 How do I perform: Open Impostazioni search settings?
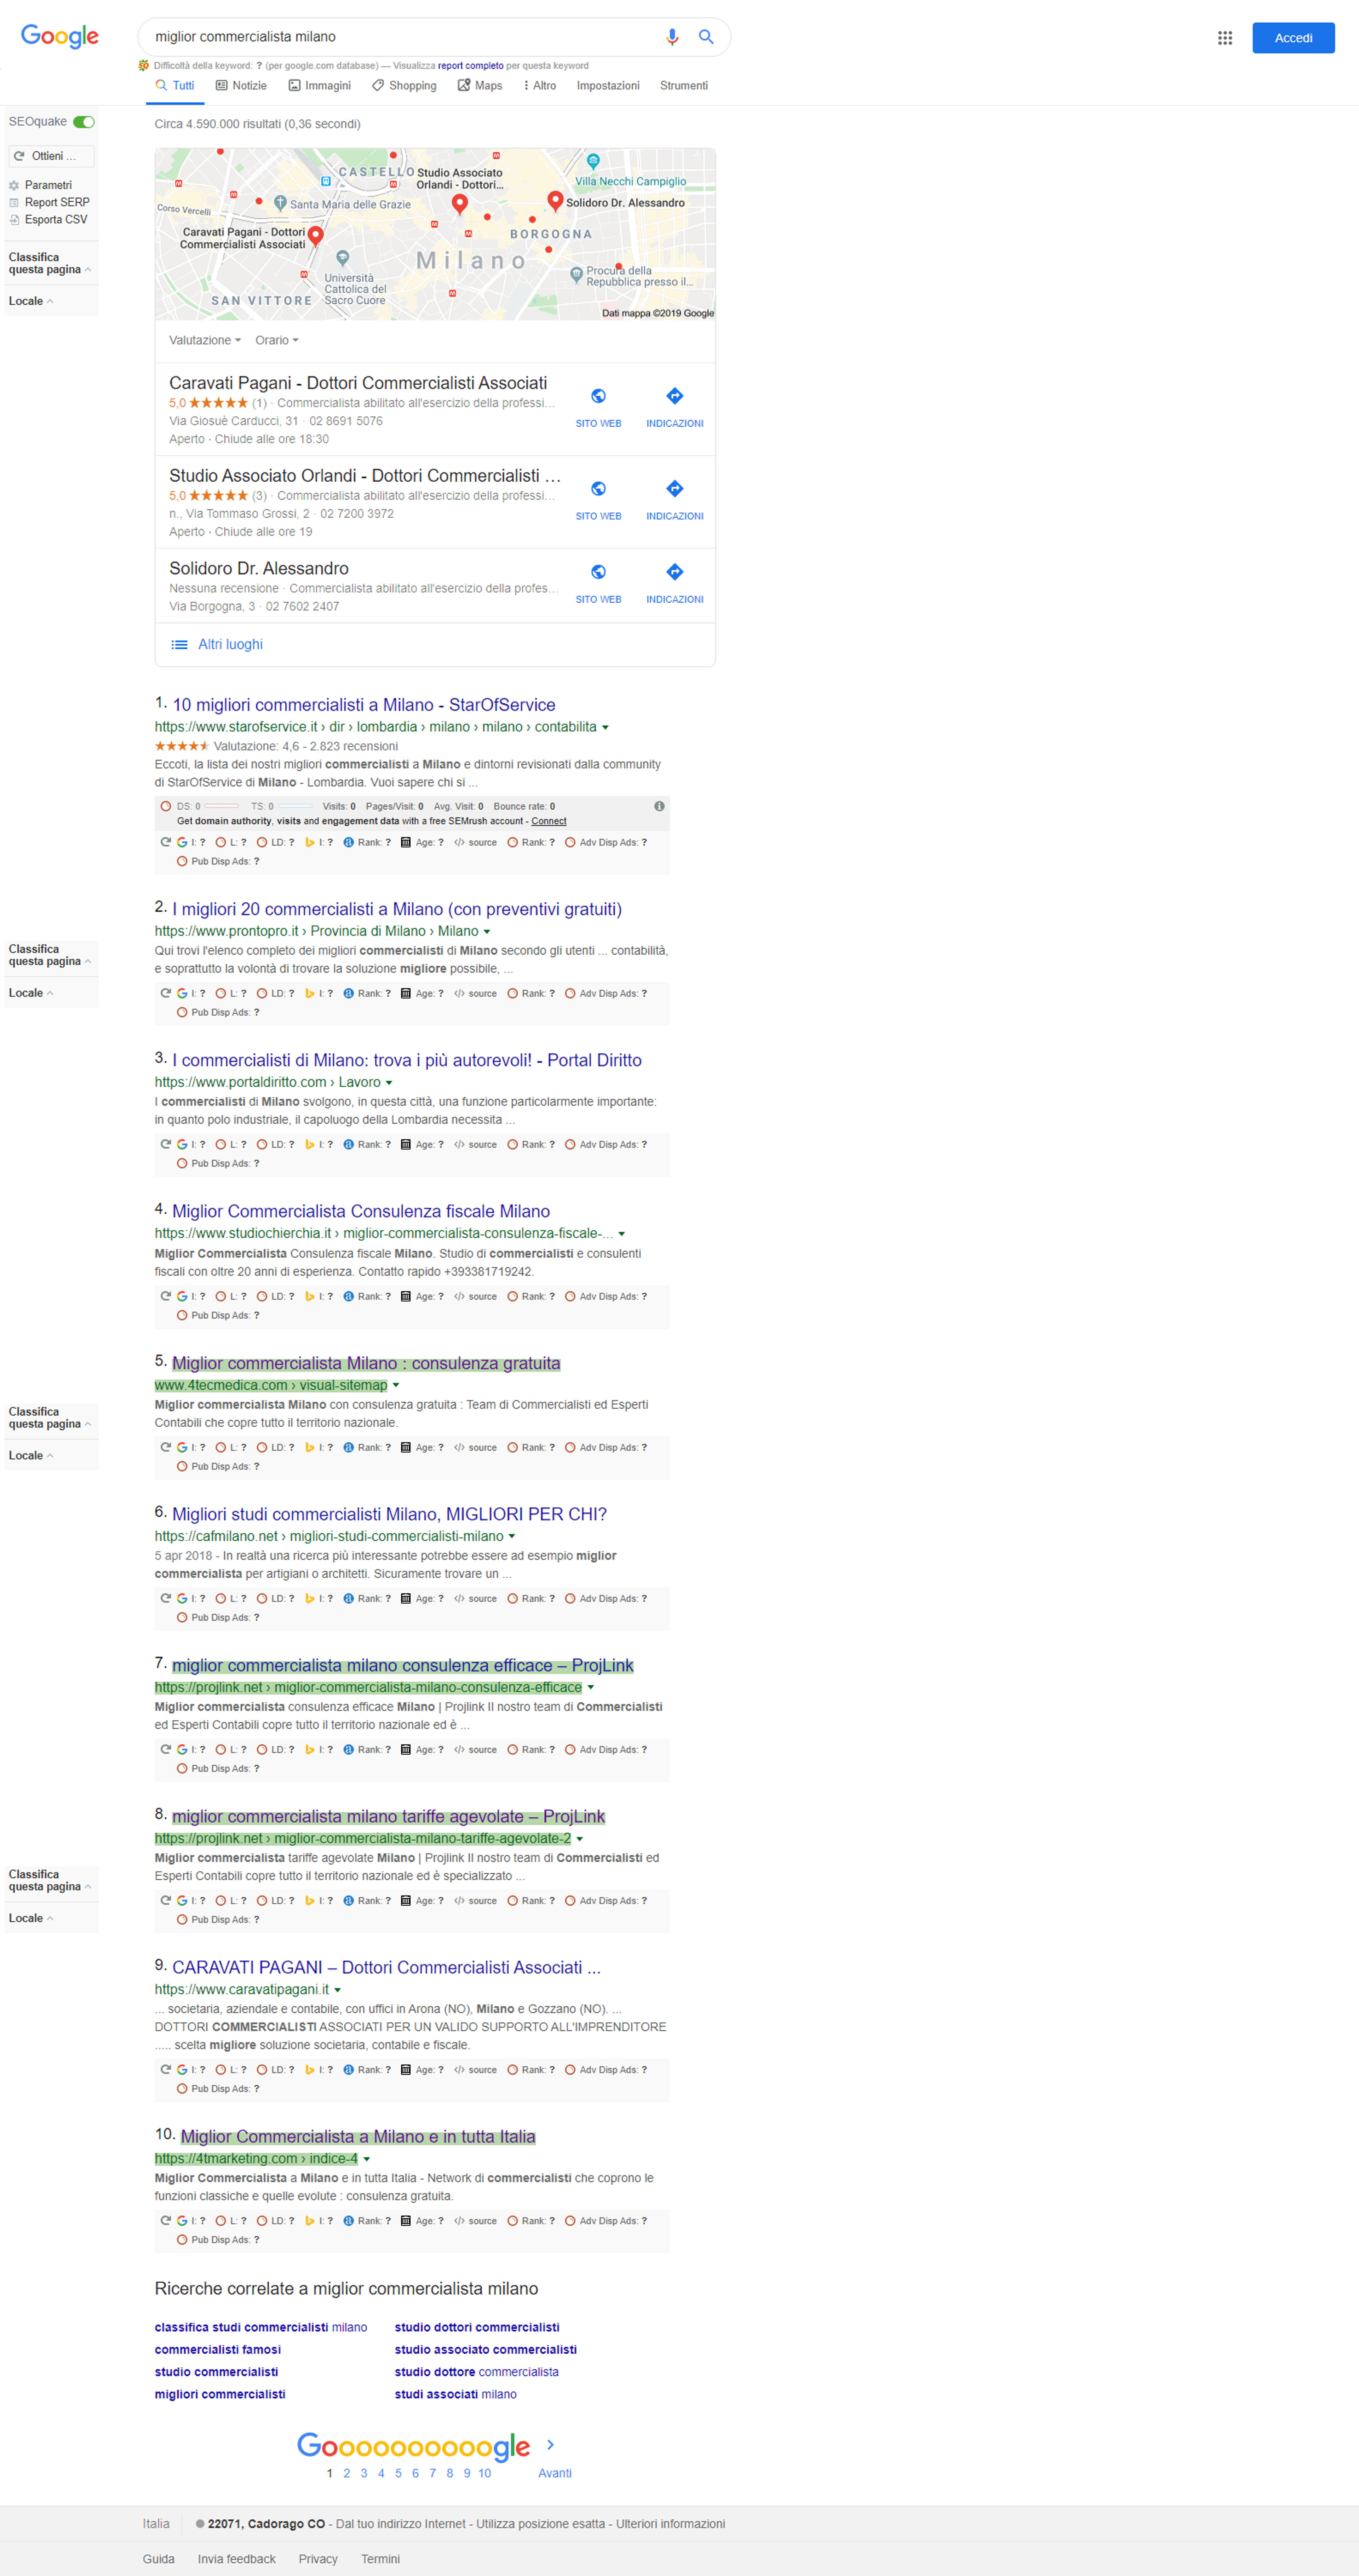pyautogui.click(x=608, y=86)
